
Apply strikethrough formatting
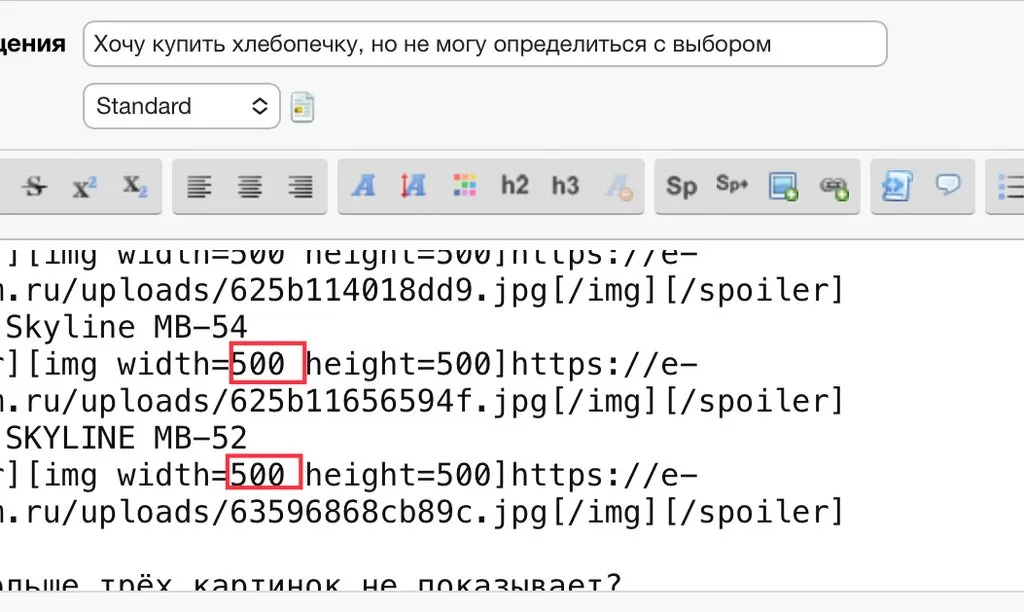[35, 186]
